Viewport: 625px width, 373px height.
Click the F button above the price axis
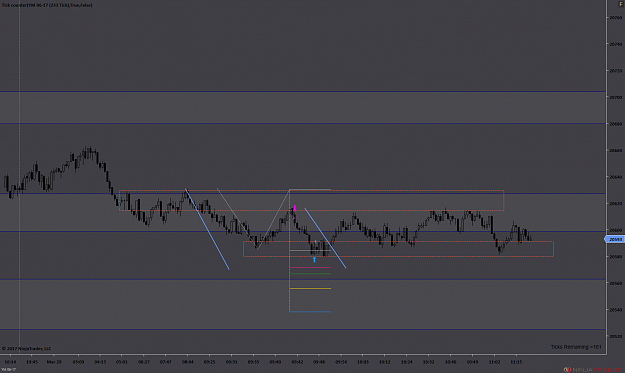tap(621, 4)
